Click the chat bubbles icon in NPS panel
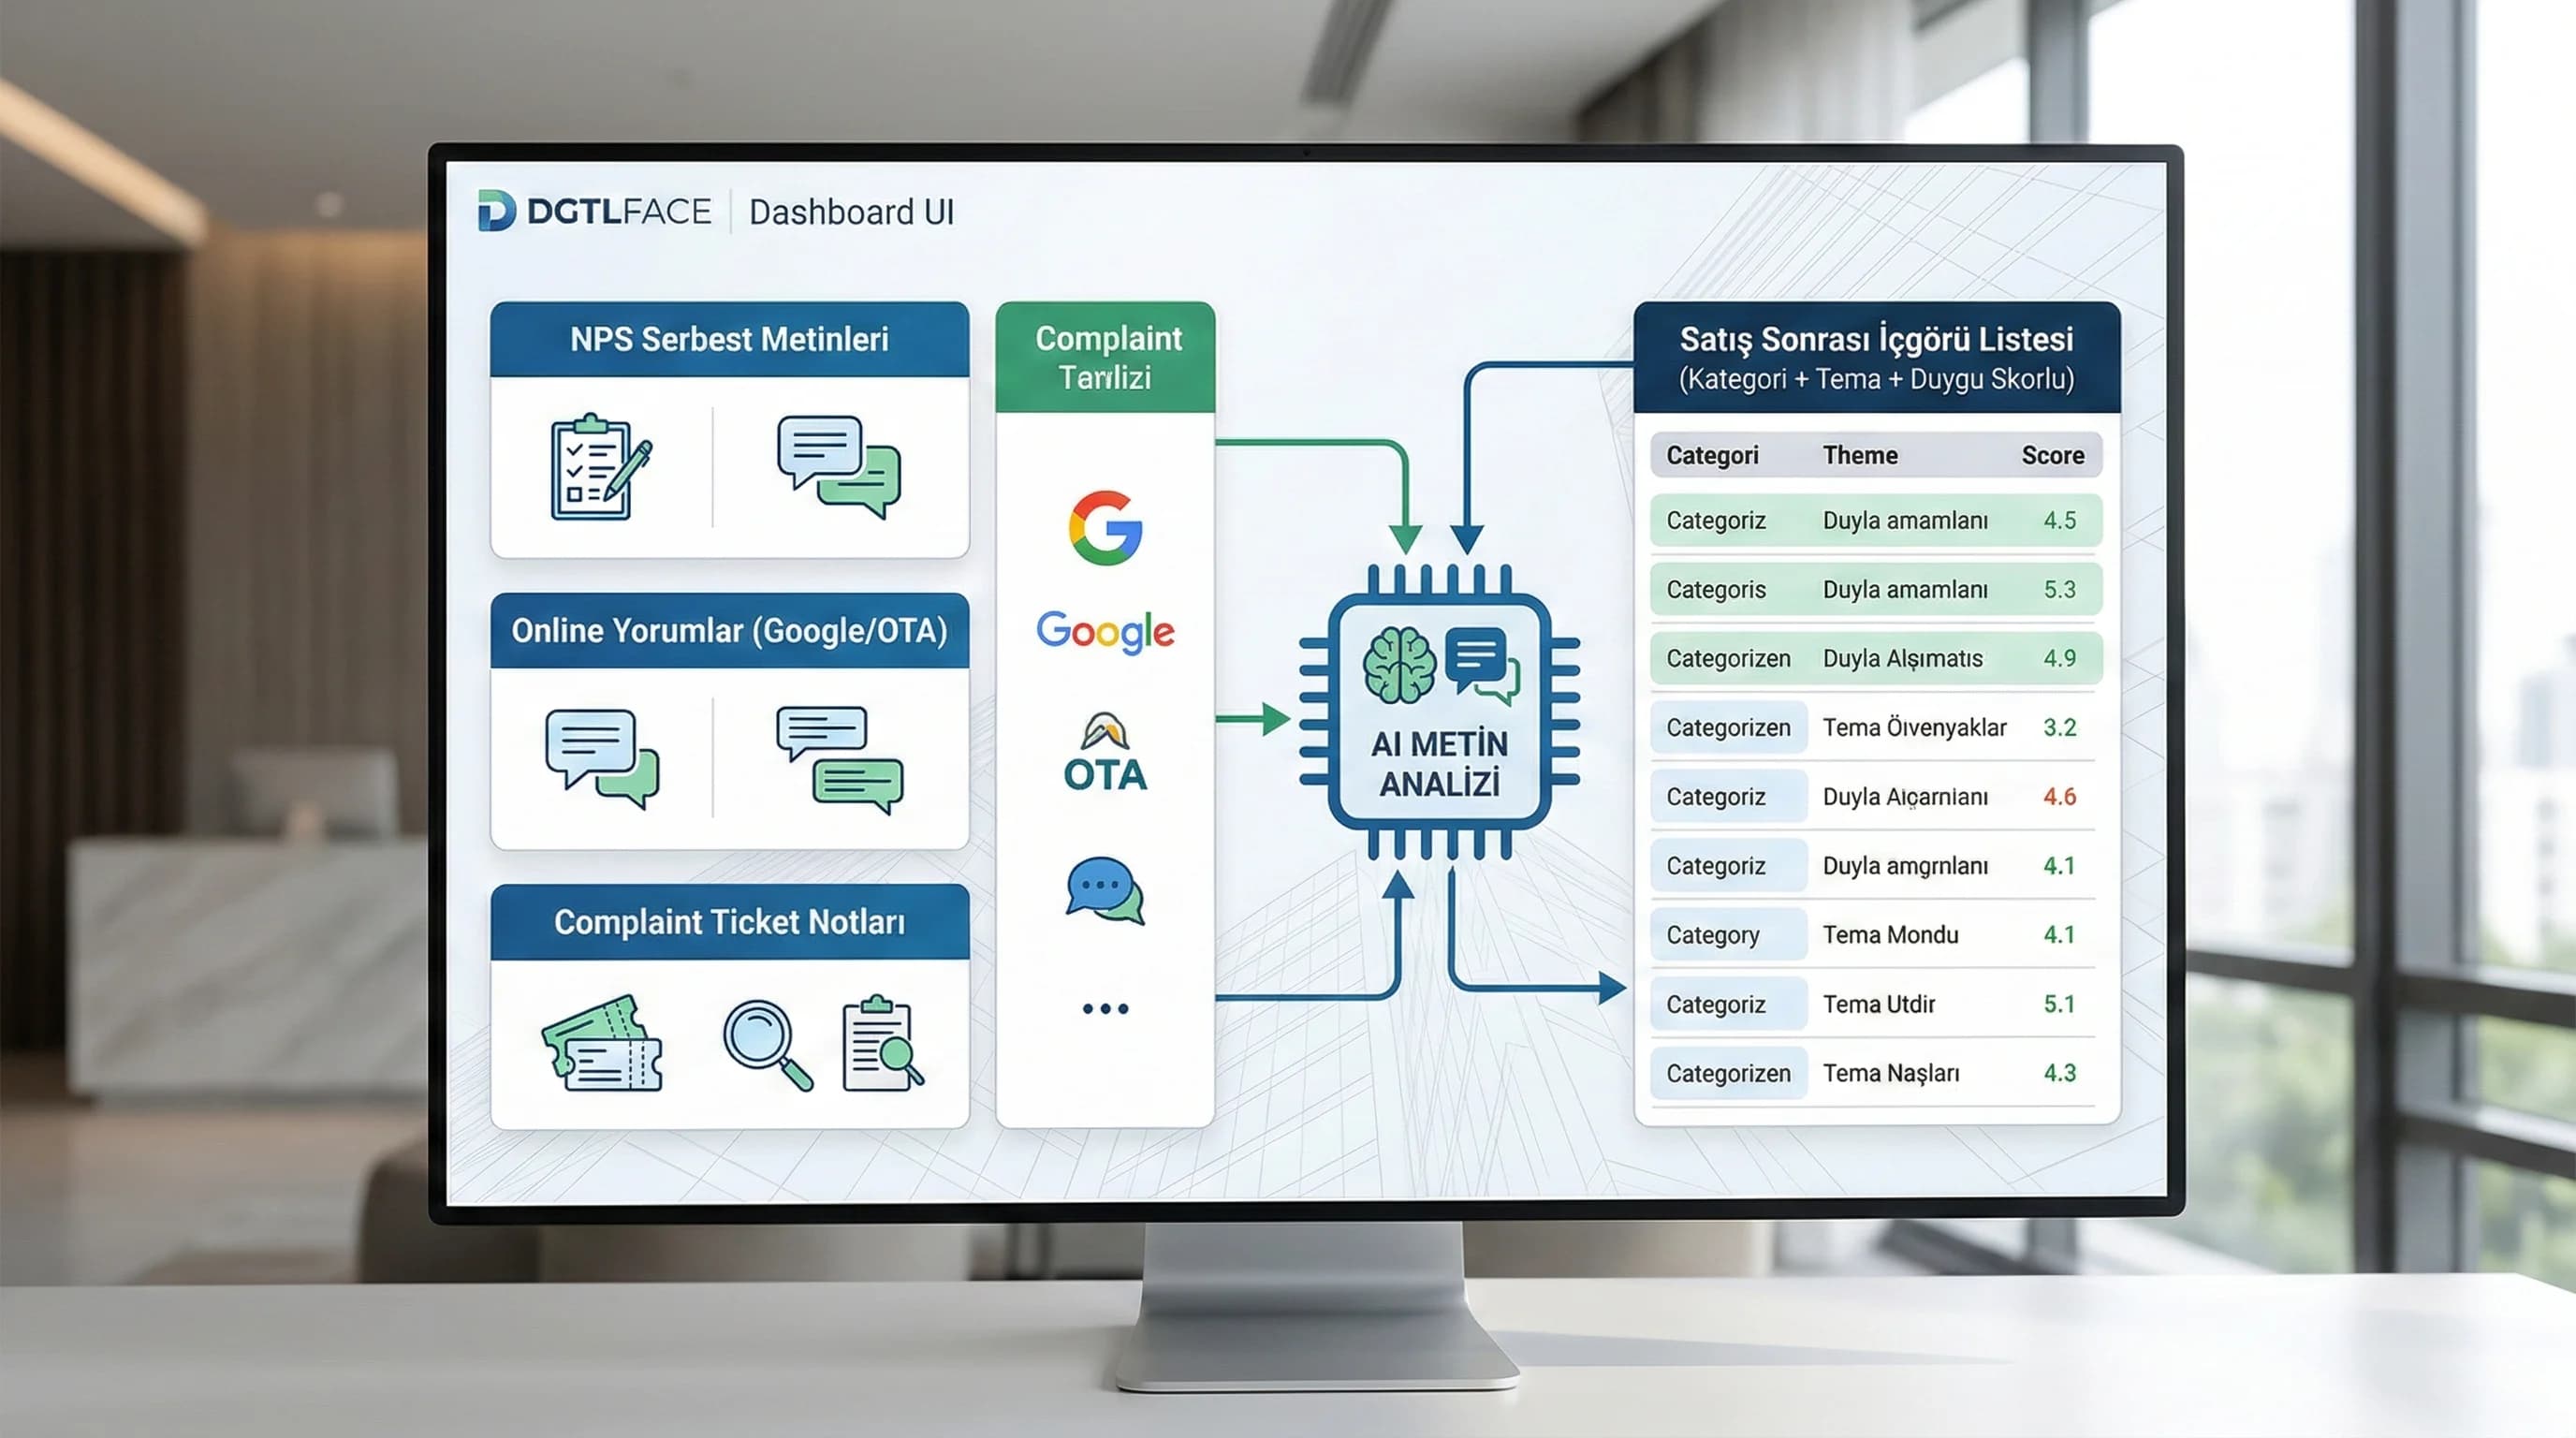This screenshot has width=2576, height=1438. [839, 467]
